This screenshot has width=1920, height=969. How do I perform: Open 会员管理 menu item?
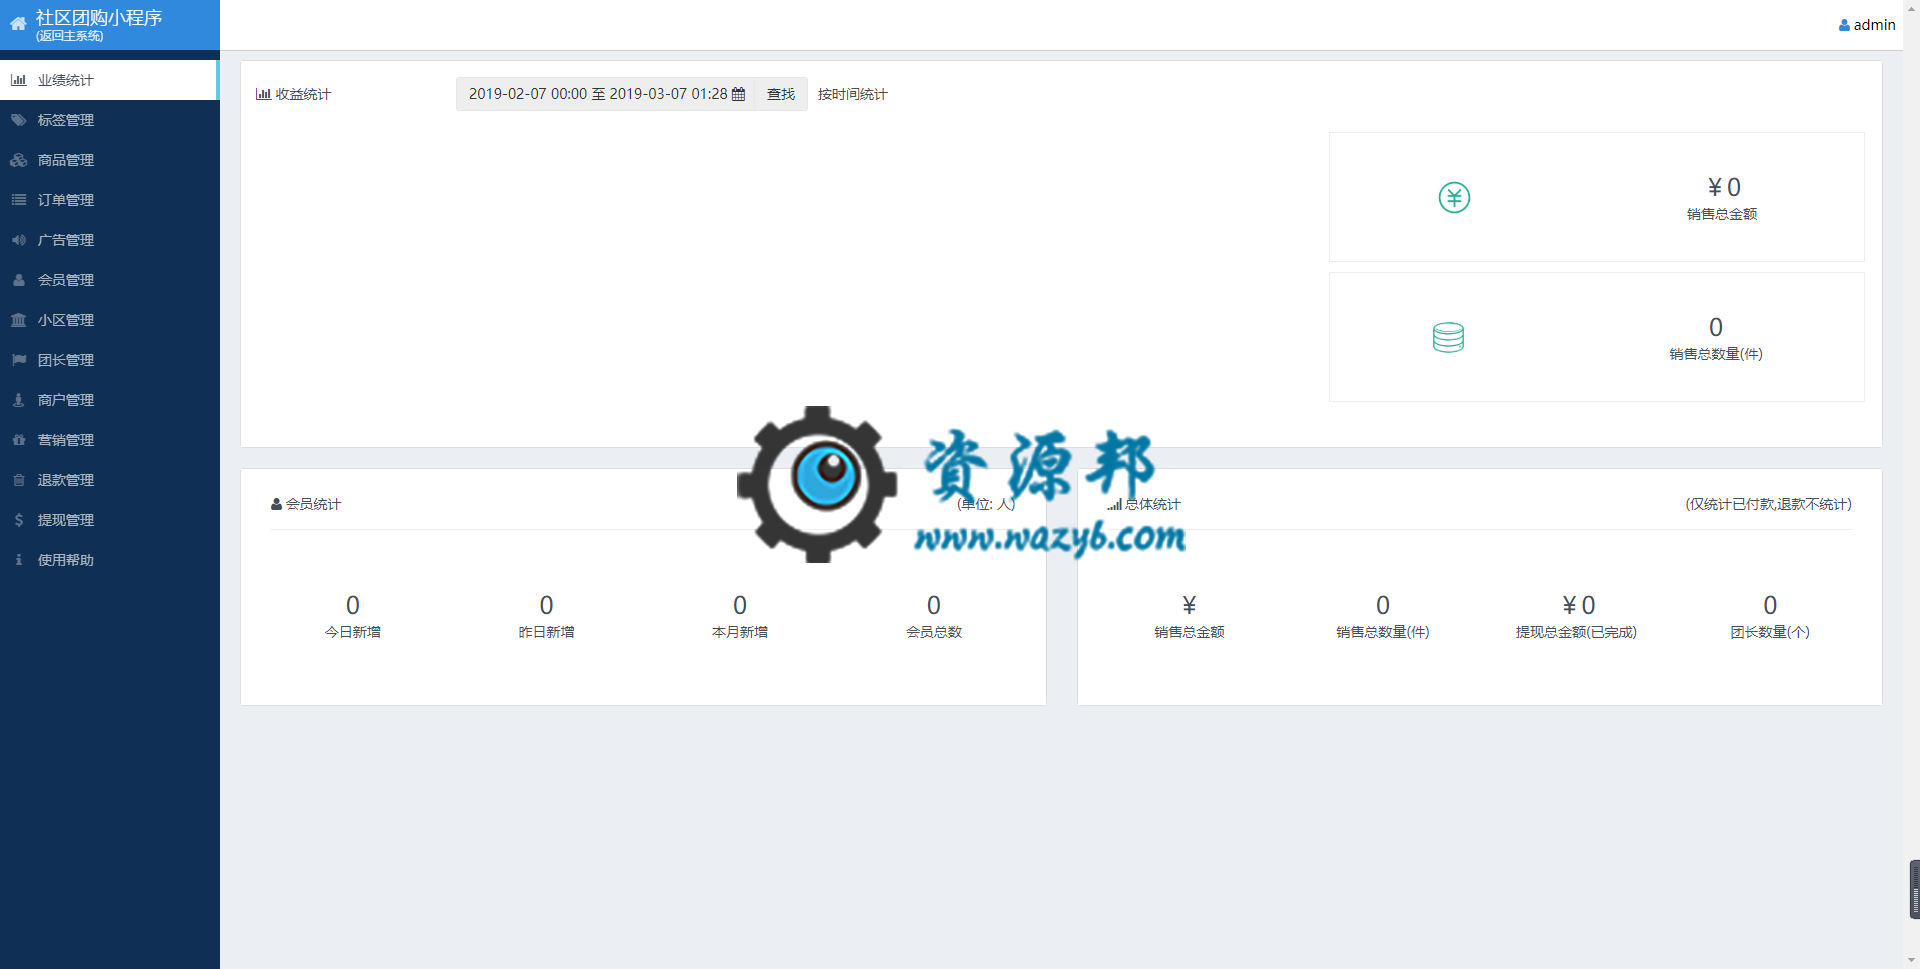click(110, 280)
